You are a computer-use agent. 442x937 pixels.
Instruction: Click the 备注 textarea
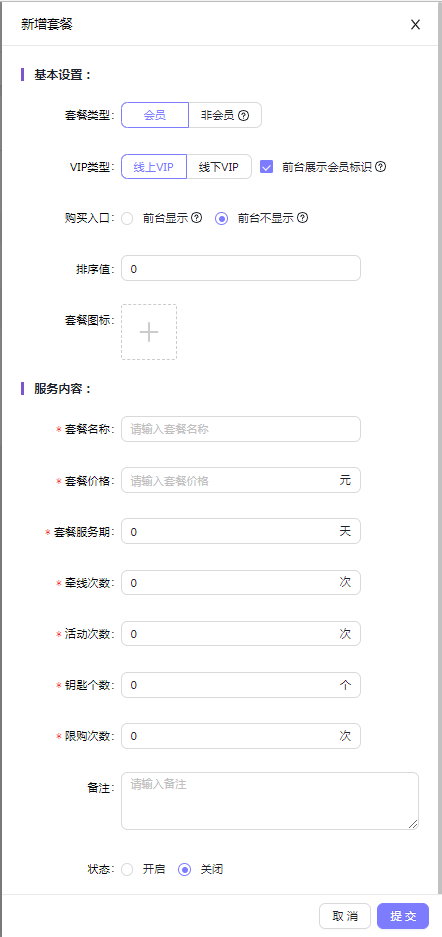tap(270, 801)
